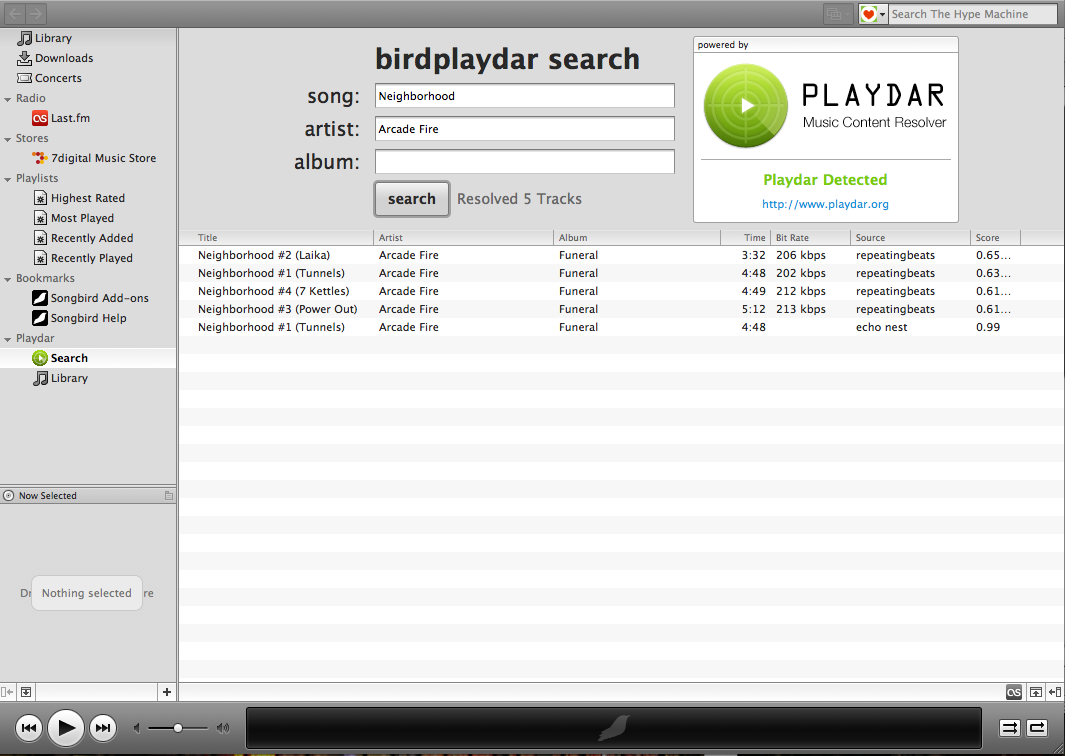Viewport: 1065px width, 756px height.
Task: Click the green Playdar logo
Action: tap(746, 106)
